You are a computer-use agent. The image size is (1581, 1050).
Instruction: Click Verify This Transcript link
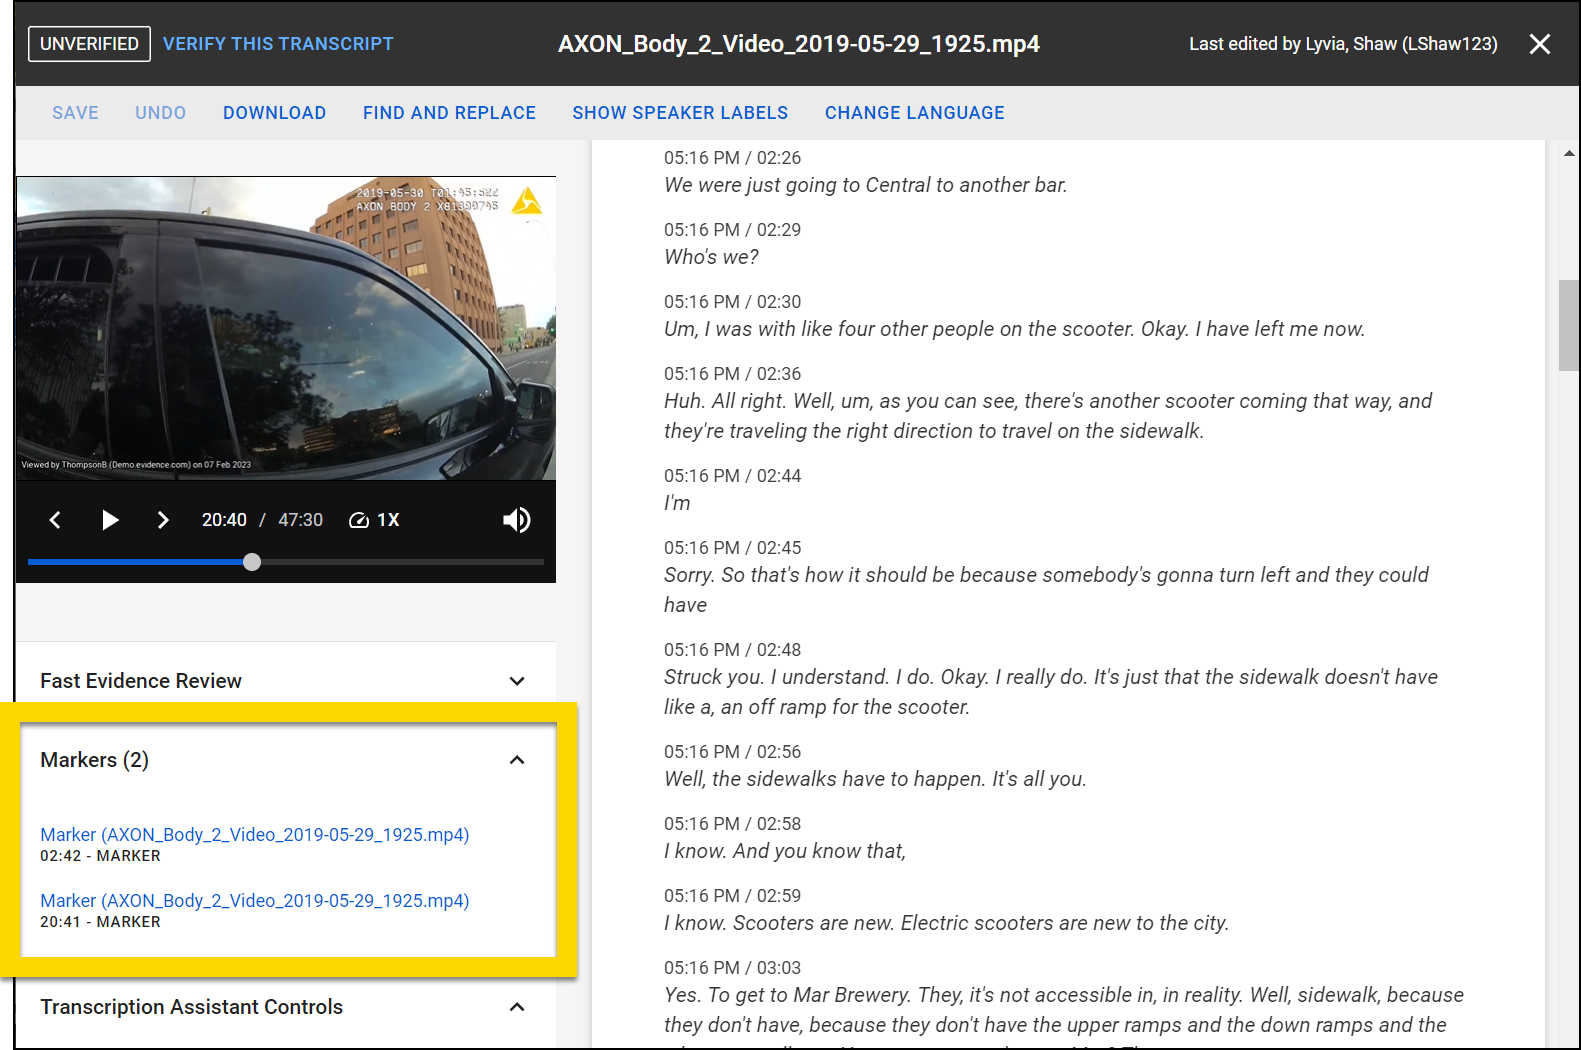[x=278, y=44]
